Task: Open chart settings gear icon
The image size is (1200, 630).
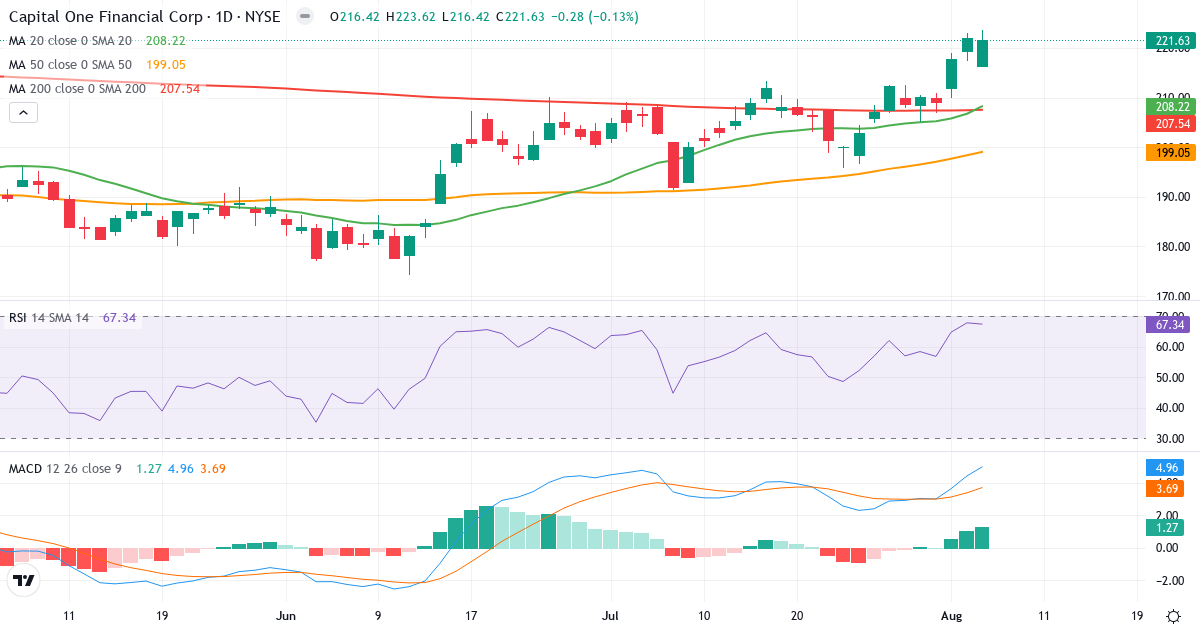Action: pos(1172,616)
